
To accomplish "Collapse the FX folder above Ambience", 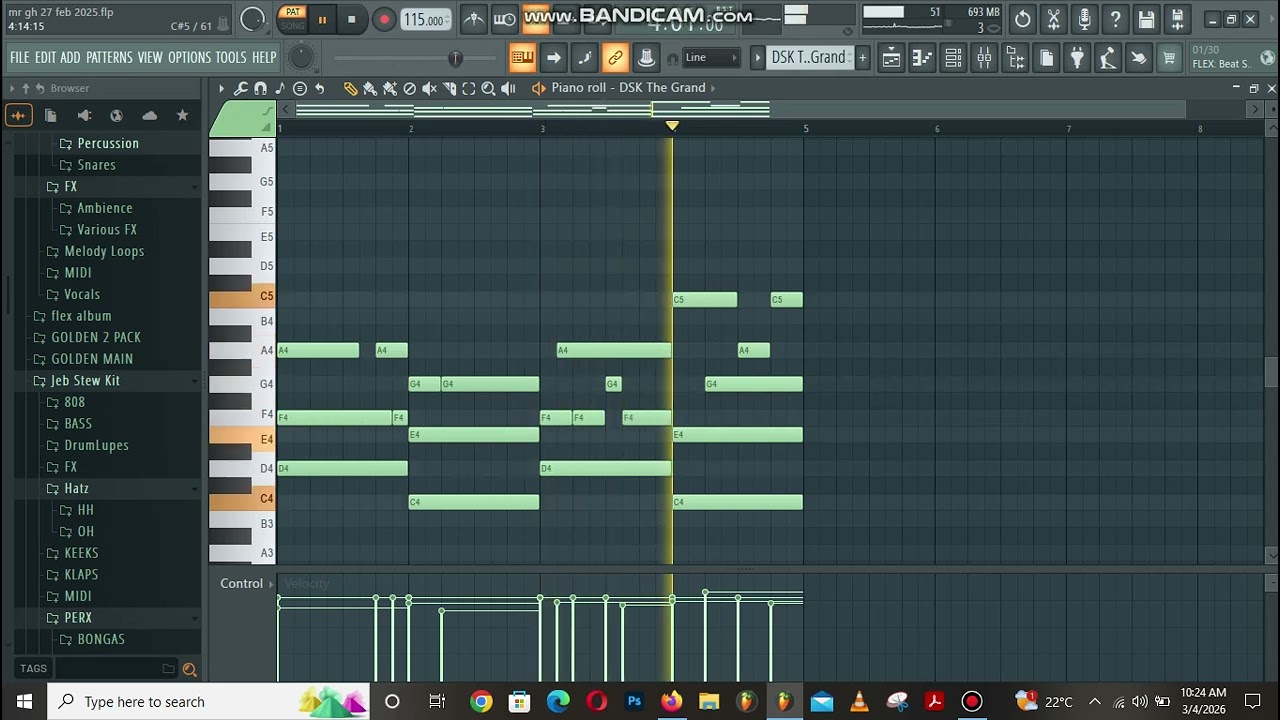I will [x=70, y=187].
